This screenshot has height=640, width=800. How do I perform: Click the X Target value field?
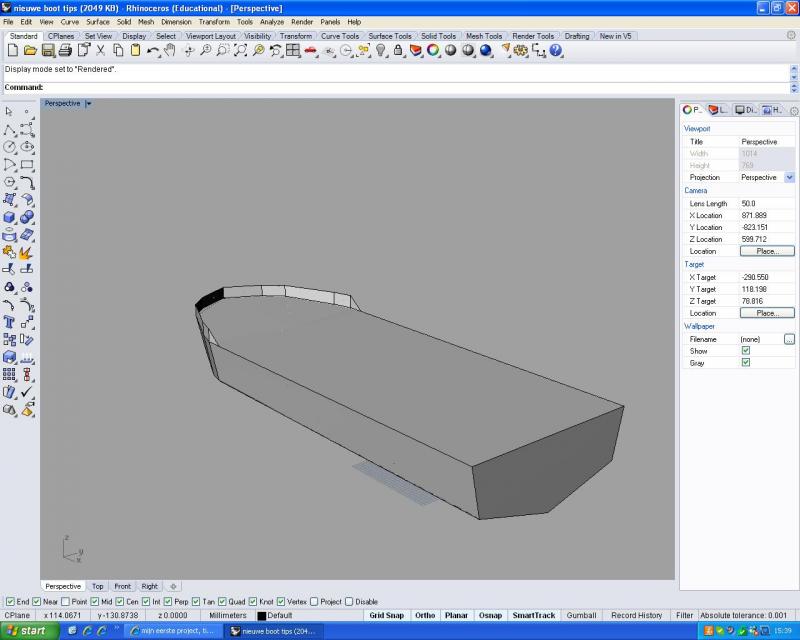(x=767, y=277)
